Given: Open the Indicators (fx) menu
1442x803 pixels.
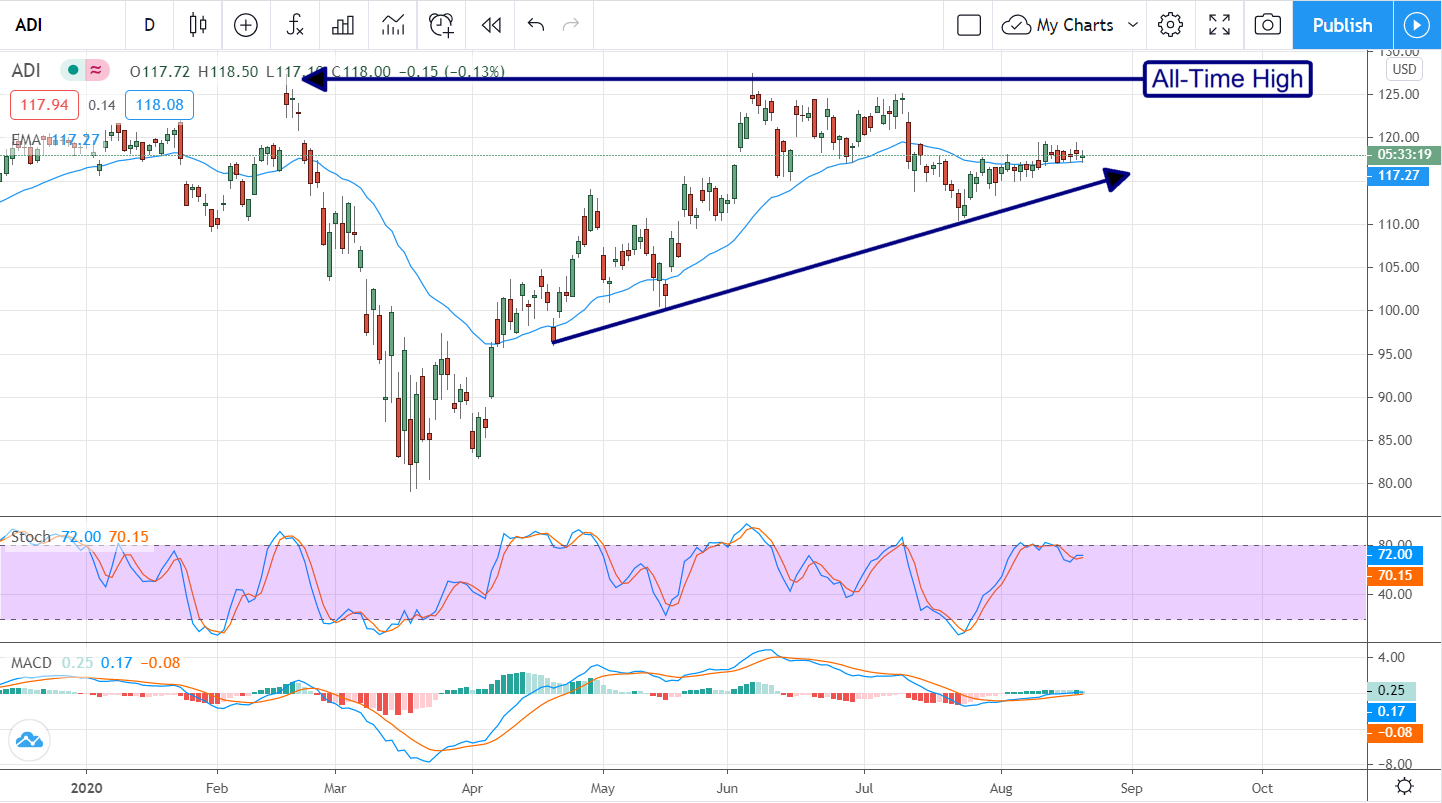Looking at the screenshot, I should pyautogui.click(x=295, y=25).
